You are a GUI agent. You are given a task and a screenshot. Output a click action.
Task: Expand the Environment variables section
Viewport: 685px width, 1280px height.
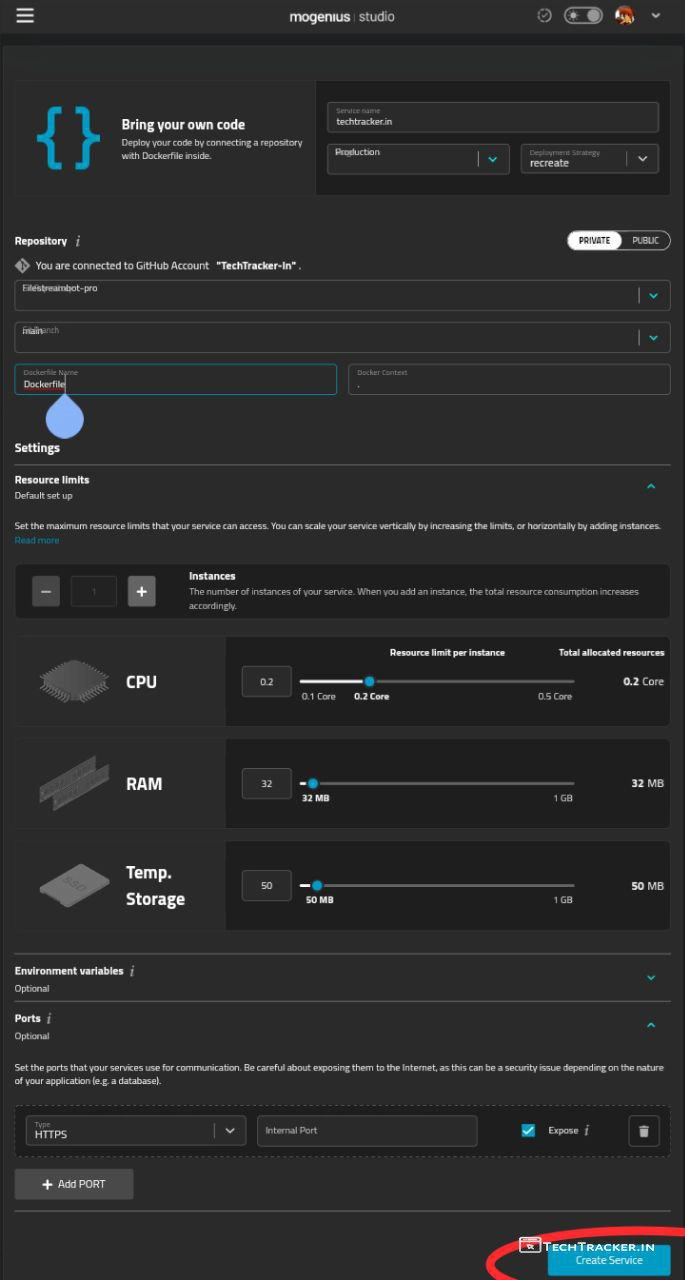[651, 978]
